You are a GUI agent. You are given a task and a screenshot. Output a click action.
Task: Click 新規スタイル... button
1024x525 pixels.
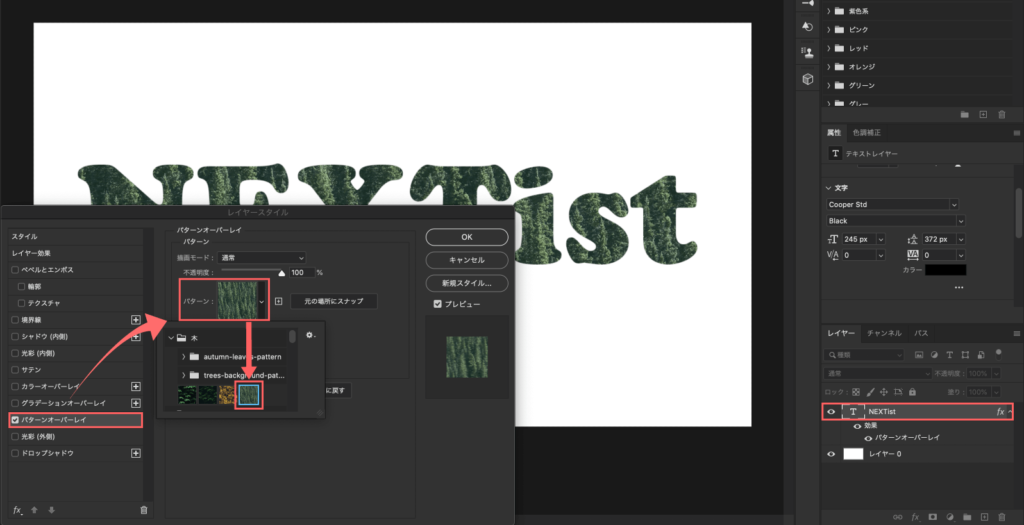[x=467, y=283]
